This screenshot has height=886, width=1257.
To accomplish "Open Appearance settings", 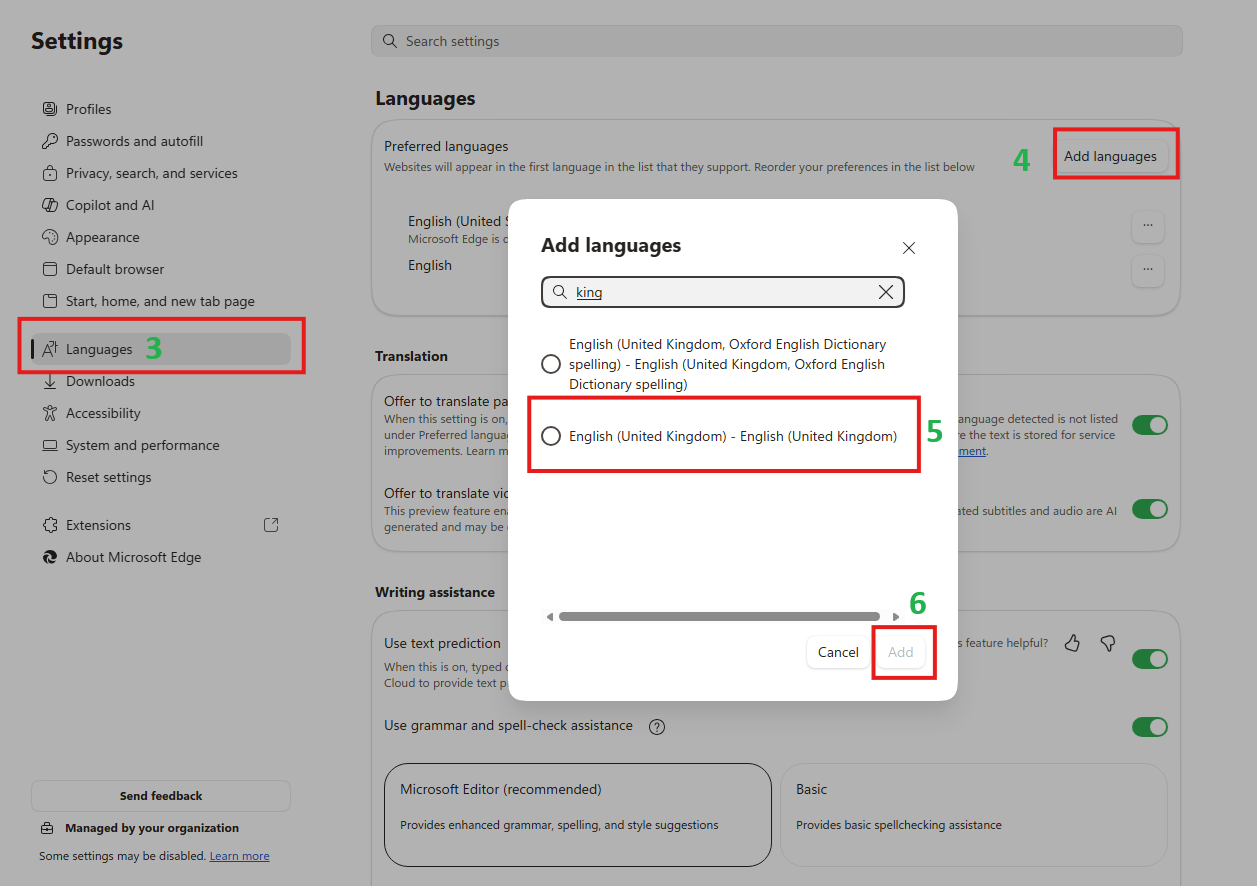I will [x=102, y=237].
